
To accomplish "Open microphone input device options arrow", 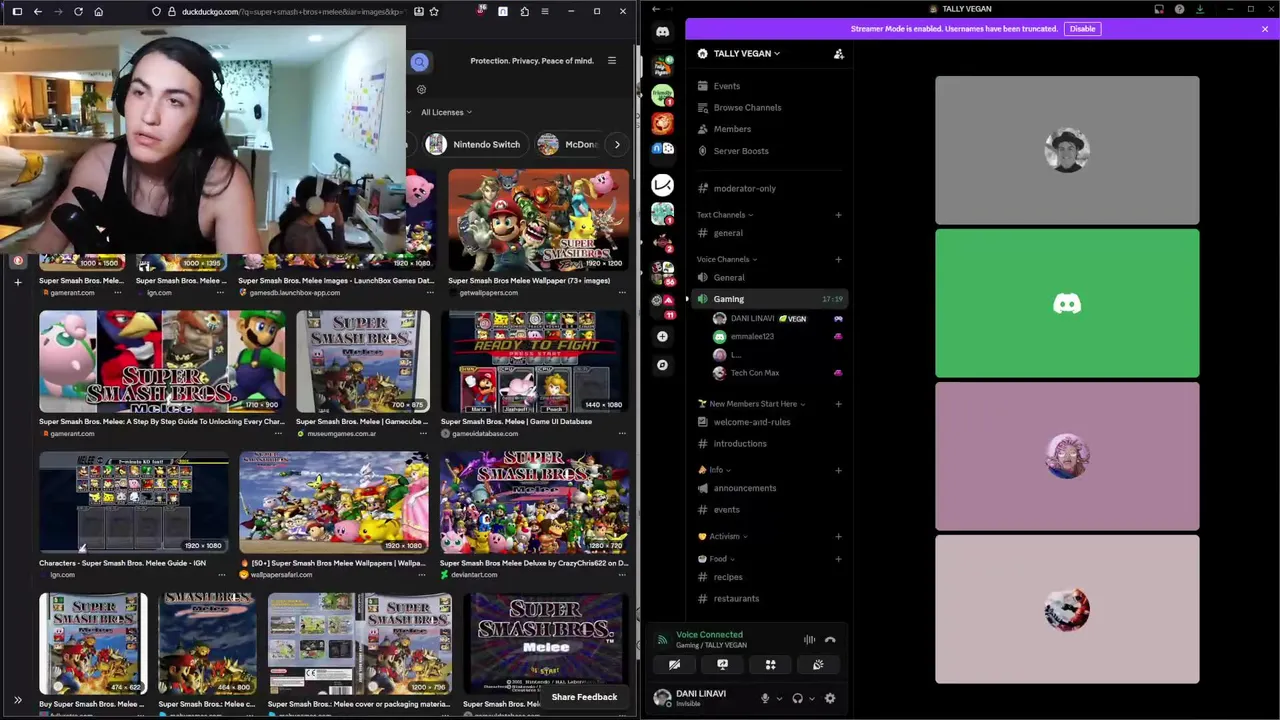I will click(779, 699).
